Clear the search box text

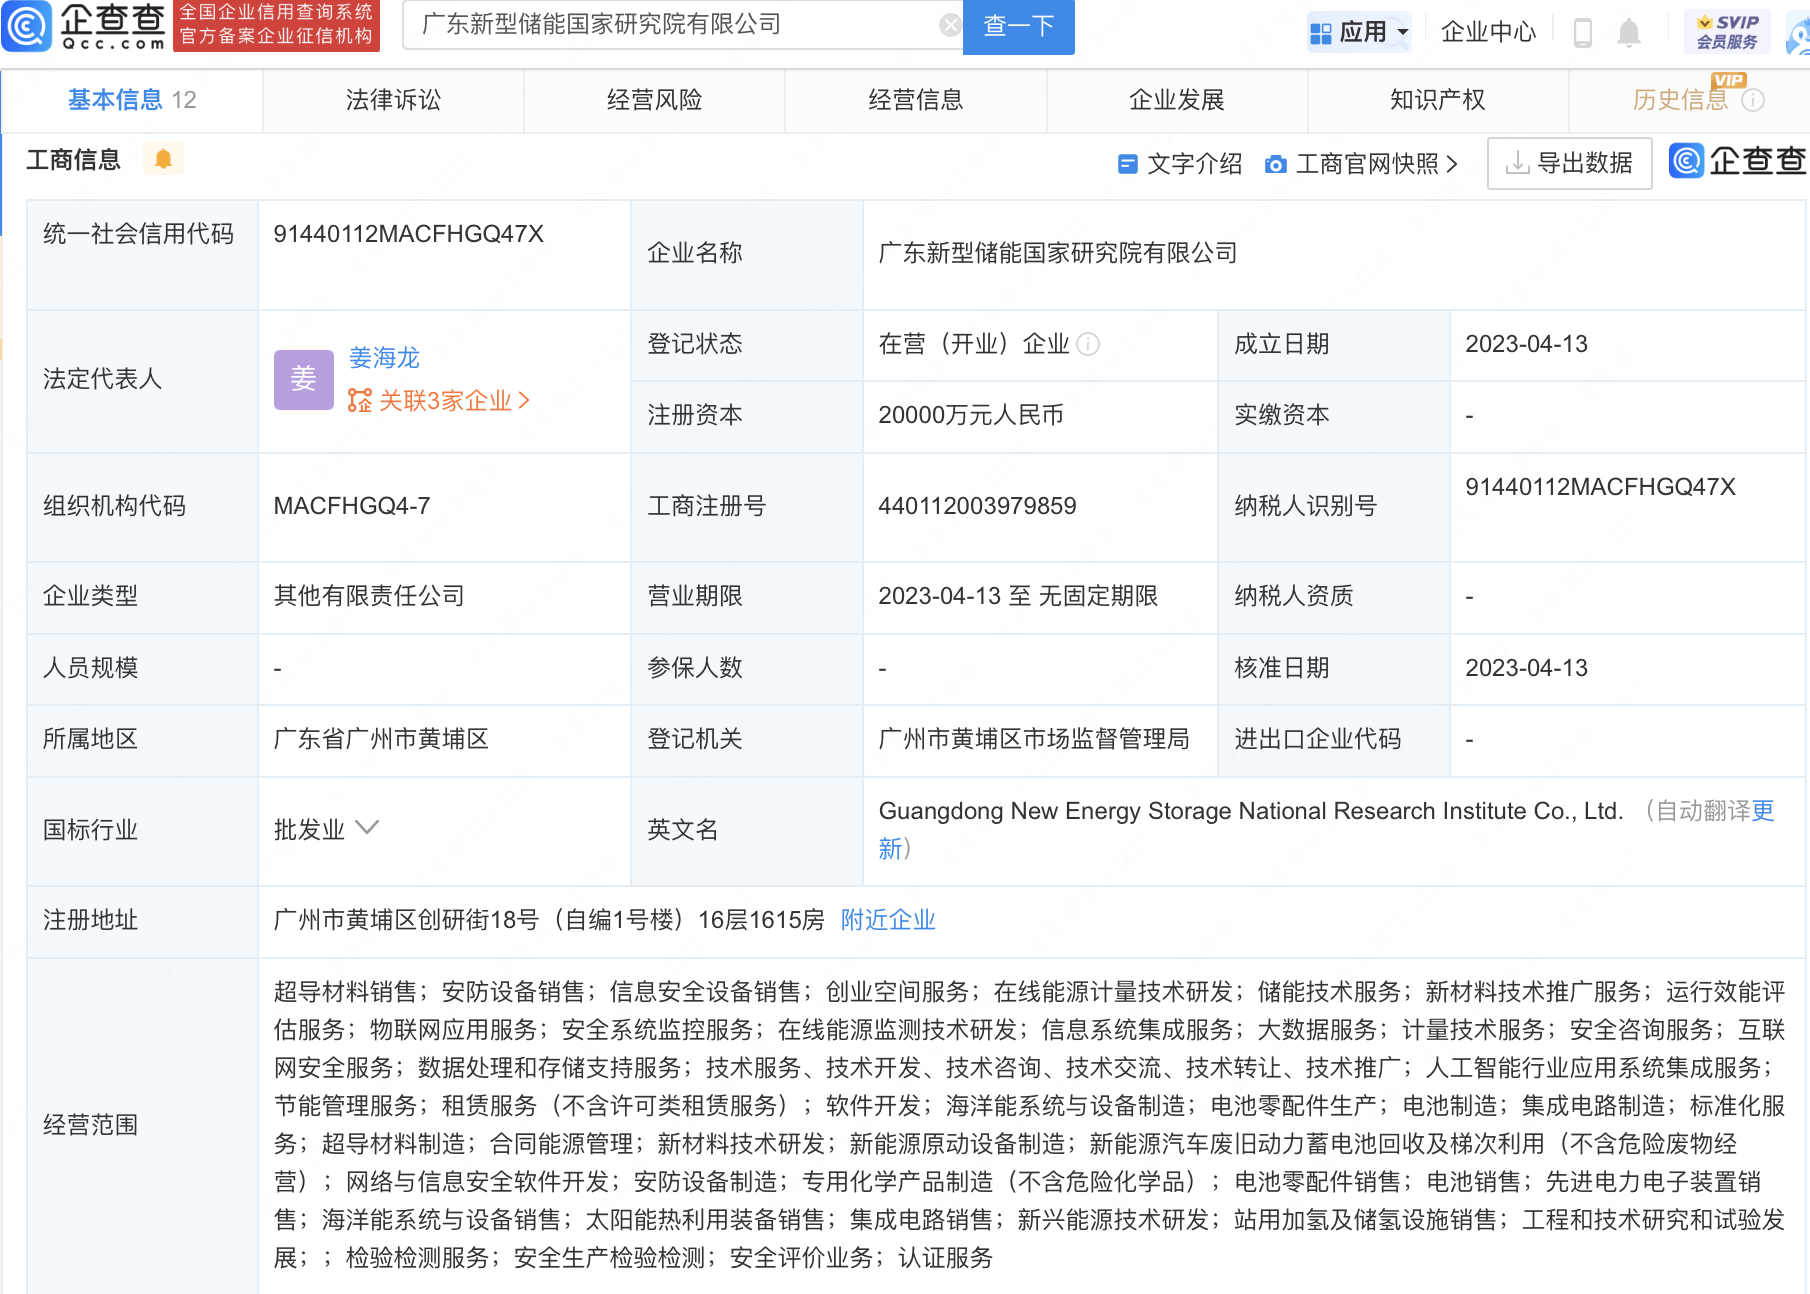pos(949,26)
